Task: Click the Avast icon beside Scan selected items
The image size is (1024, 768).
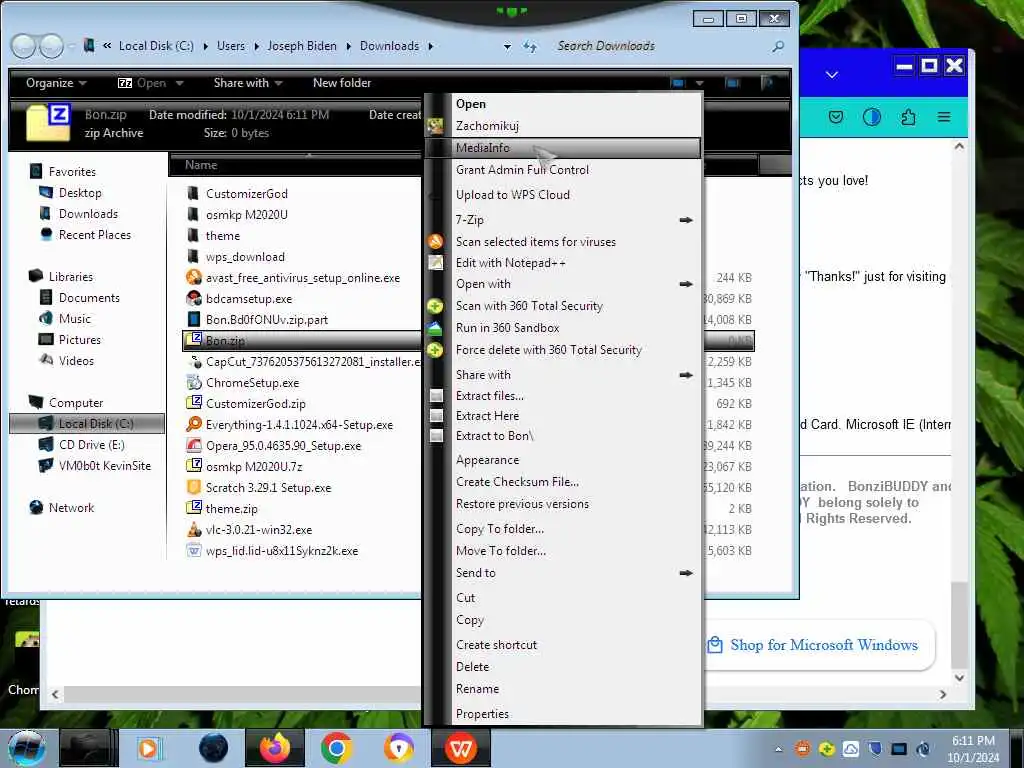Action: click(435, 242)
